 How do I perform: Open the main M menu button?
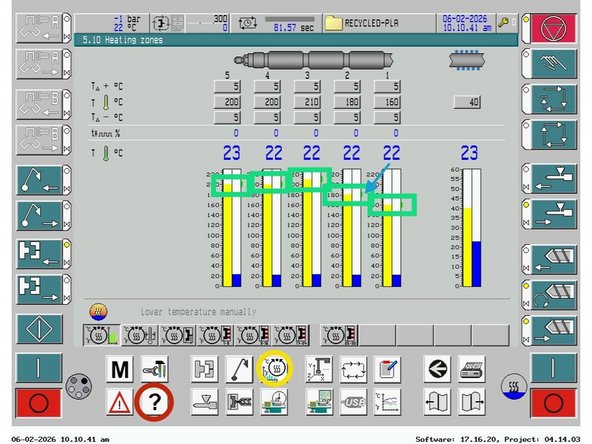[120, 369]
